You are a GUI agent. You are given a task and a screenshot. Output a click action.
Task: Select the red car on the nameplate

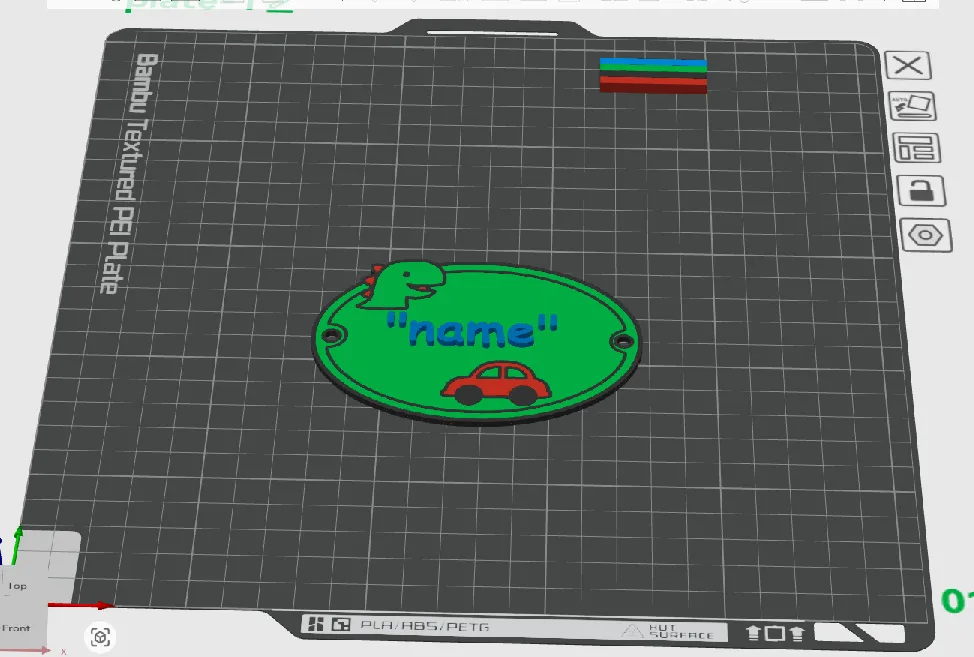click(495, 383)
